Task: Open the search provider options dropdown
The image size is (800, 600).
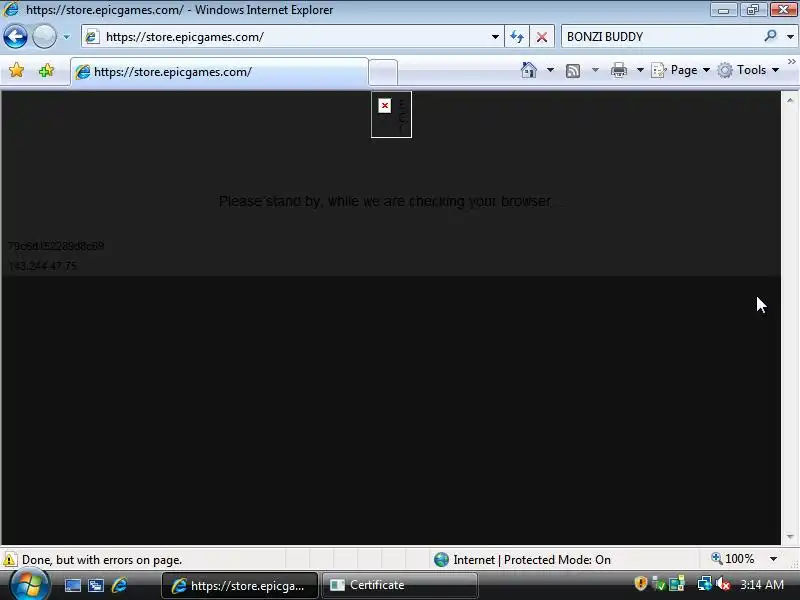Action: point(790,37)
